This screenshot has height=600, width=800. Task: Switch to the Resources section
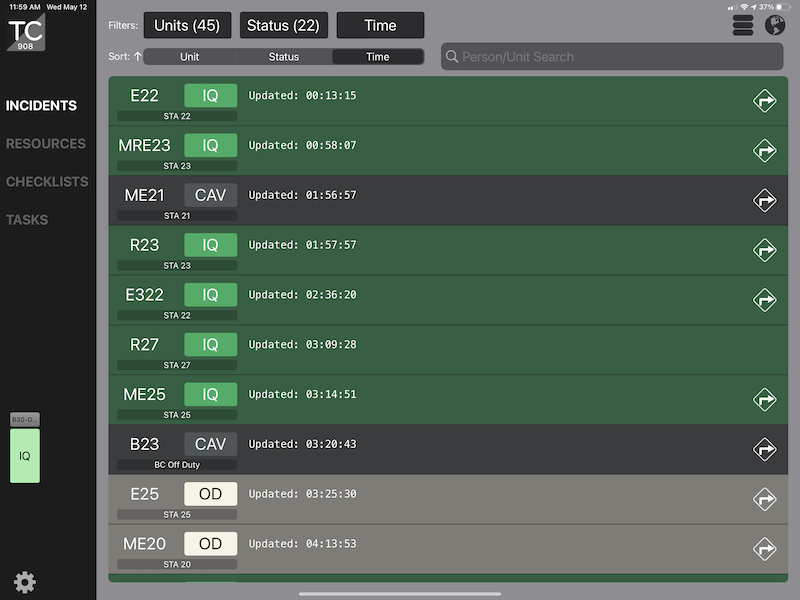pyautogui.click(x=46, y=144)
